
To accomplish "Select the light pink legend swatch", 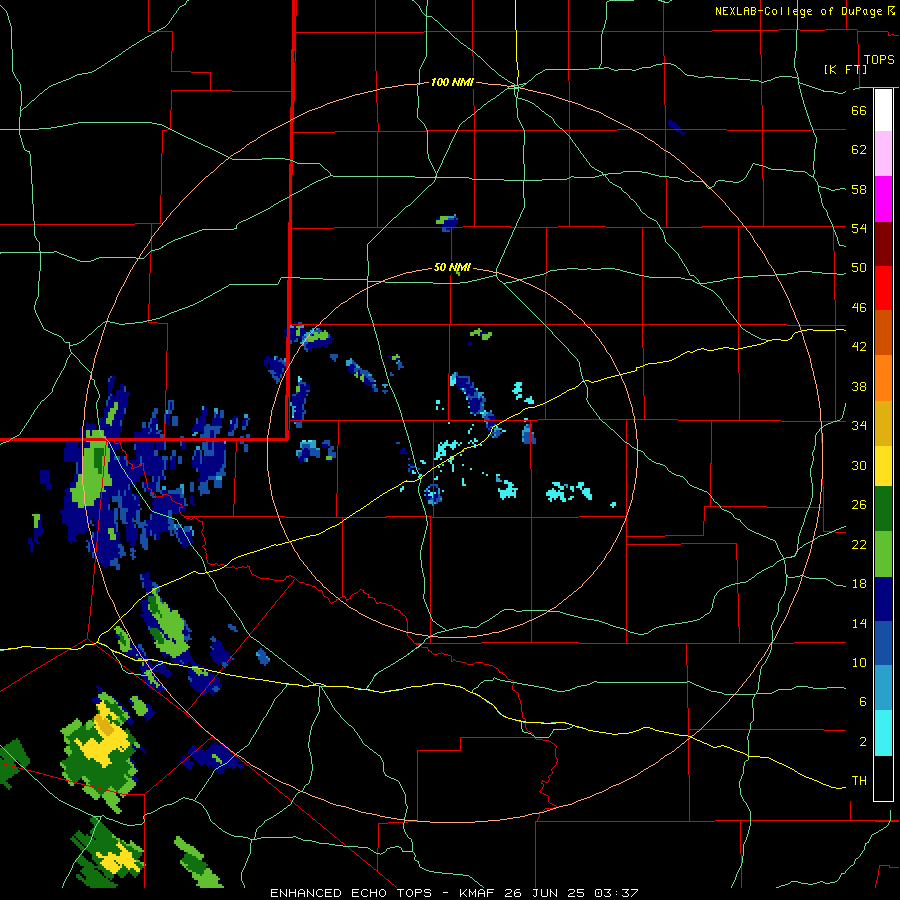I will click(883, 153).
